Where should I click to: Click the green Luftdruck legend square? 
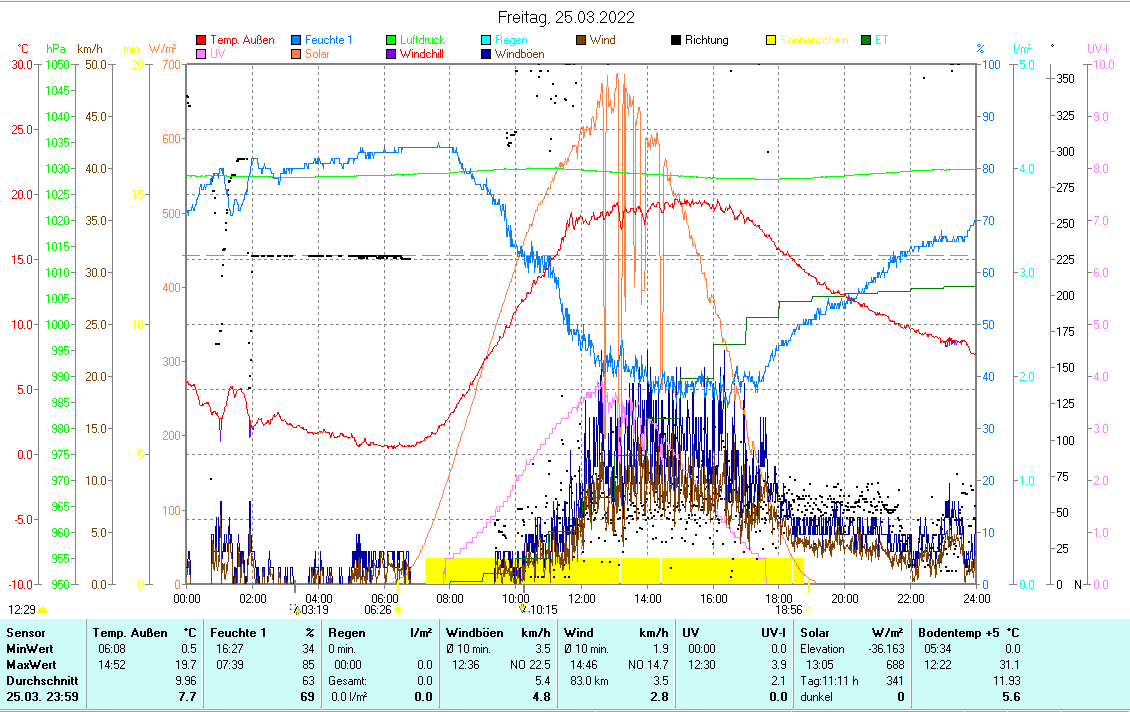pyautogui.click(x=392, y=41)
